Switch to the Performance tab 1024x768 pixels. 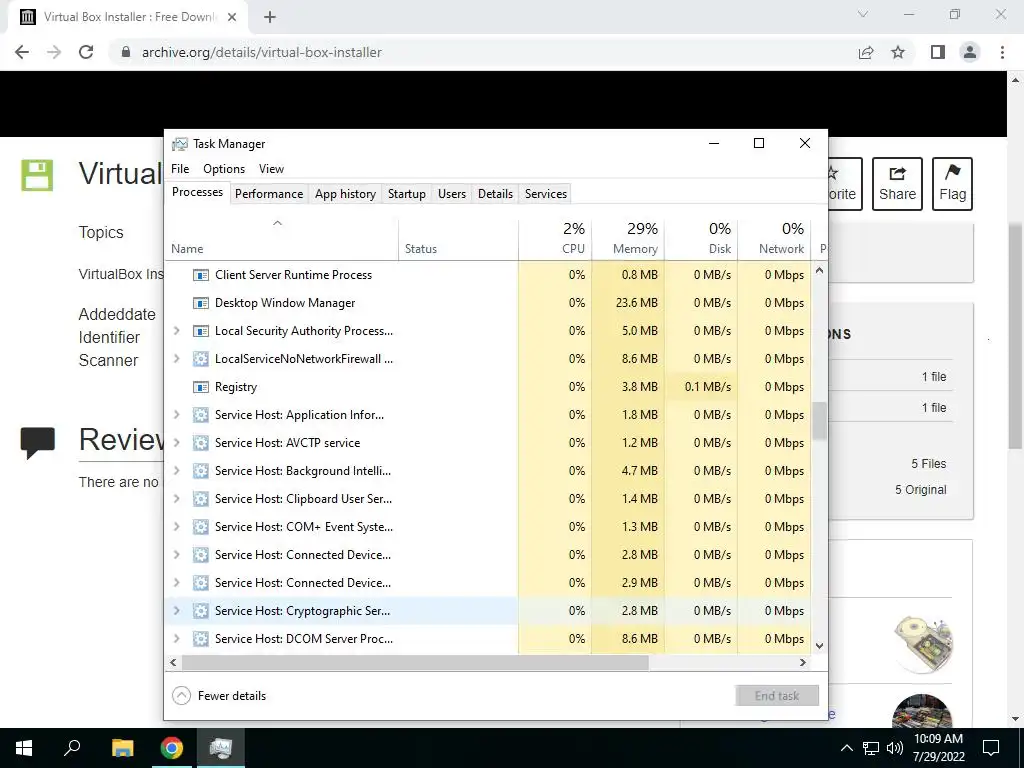coord(269,194)
